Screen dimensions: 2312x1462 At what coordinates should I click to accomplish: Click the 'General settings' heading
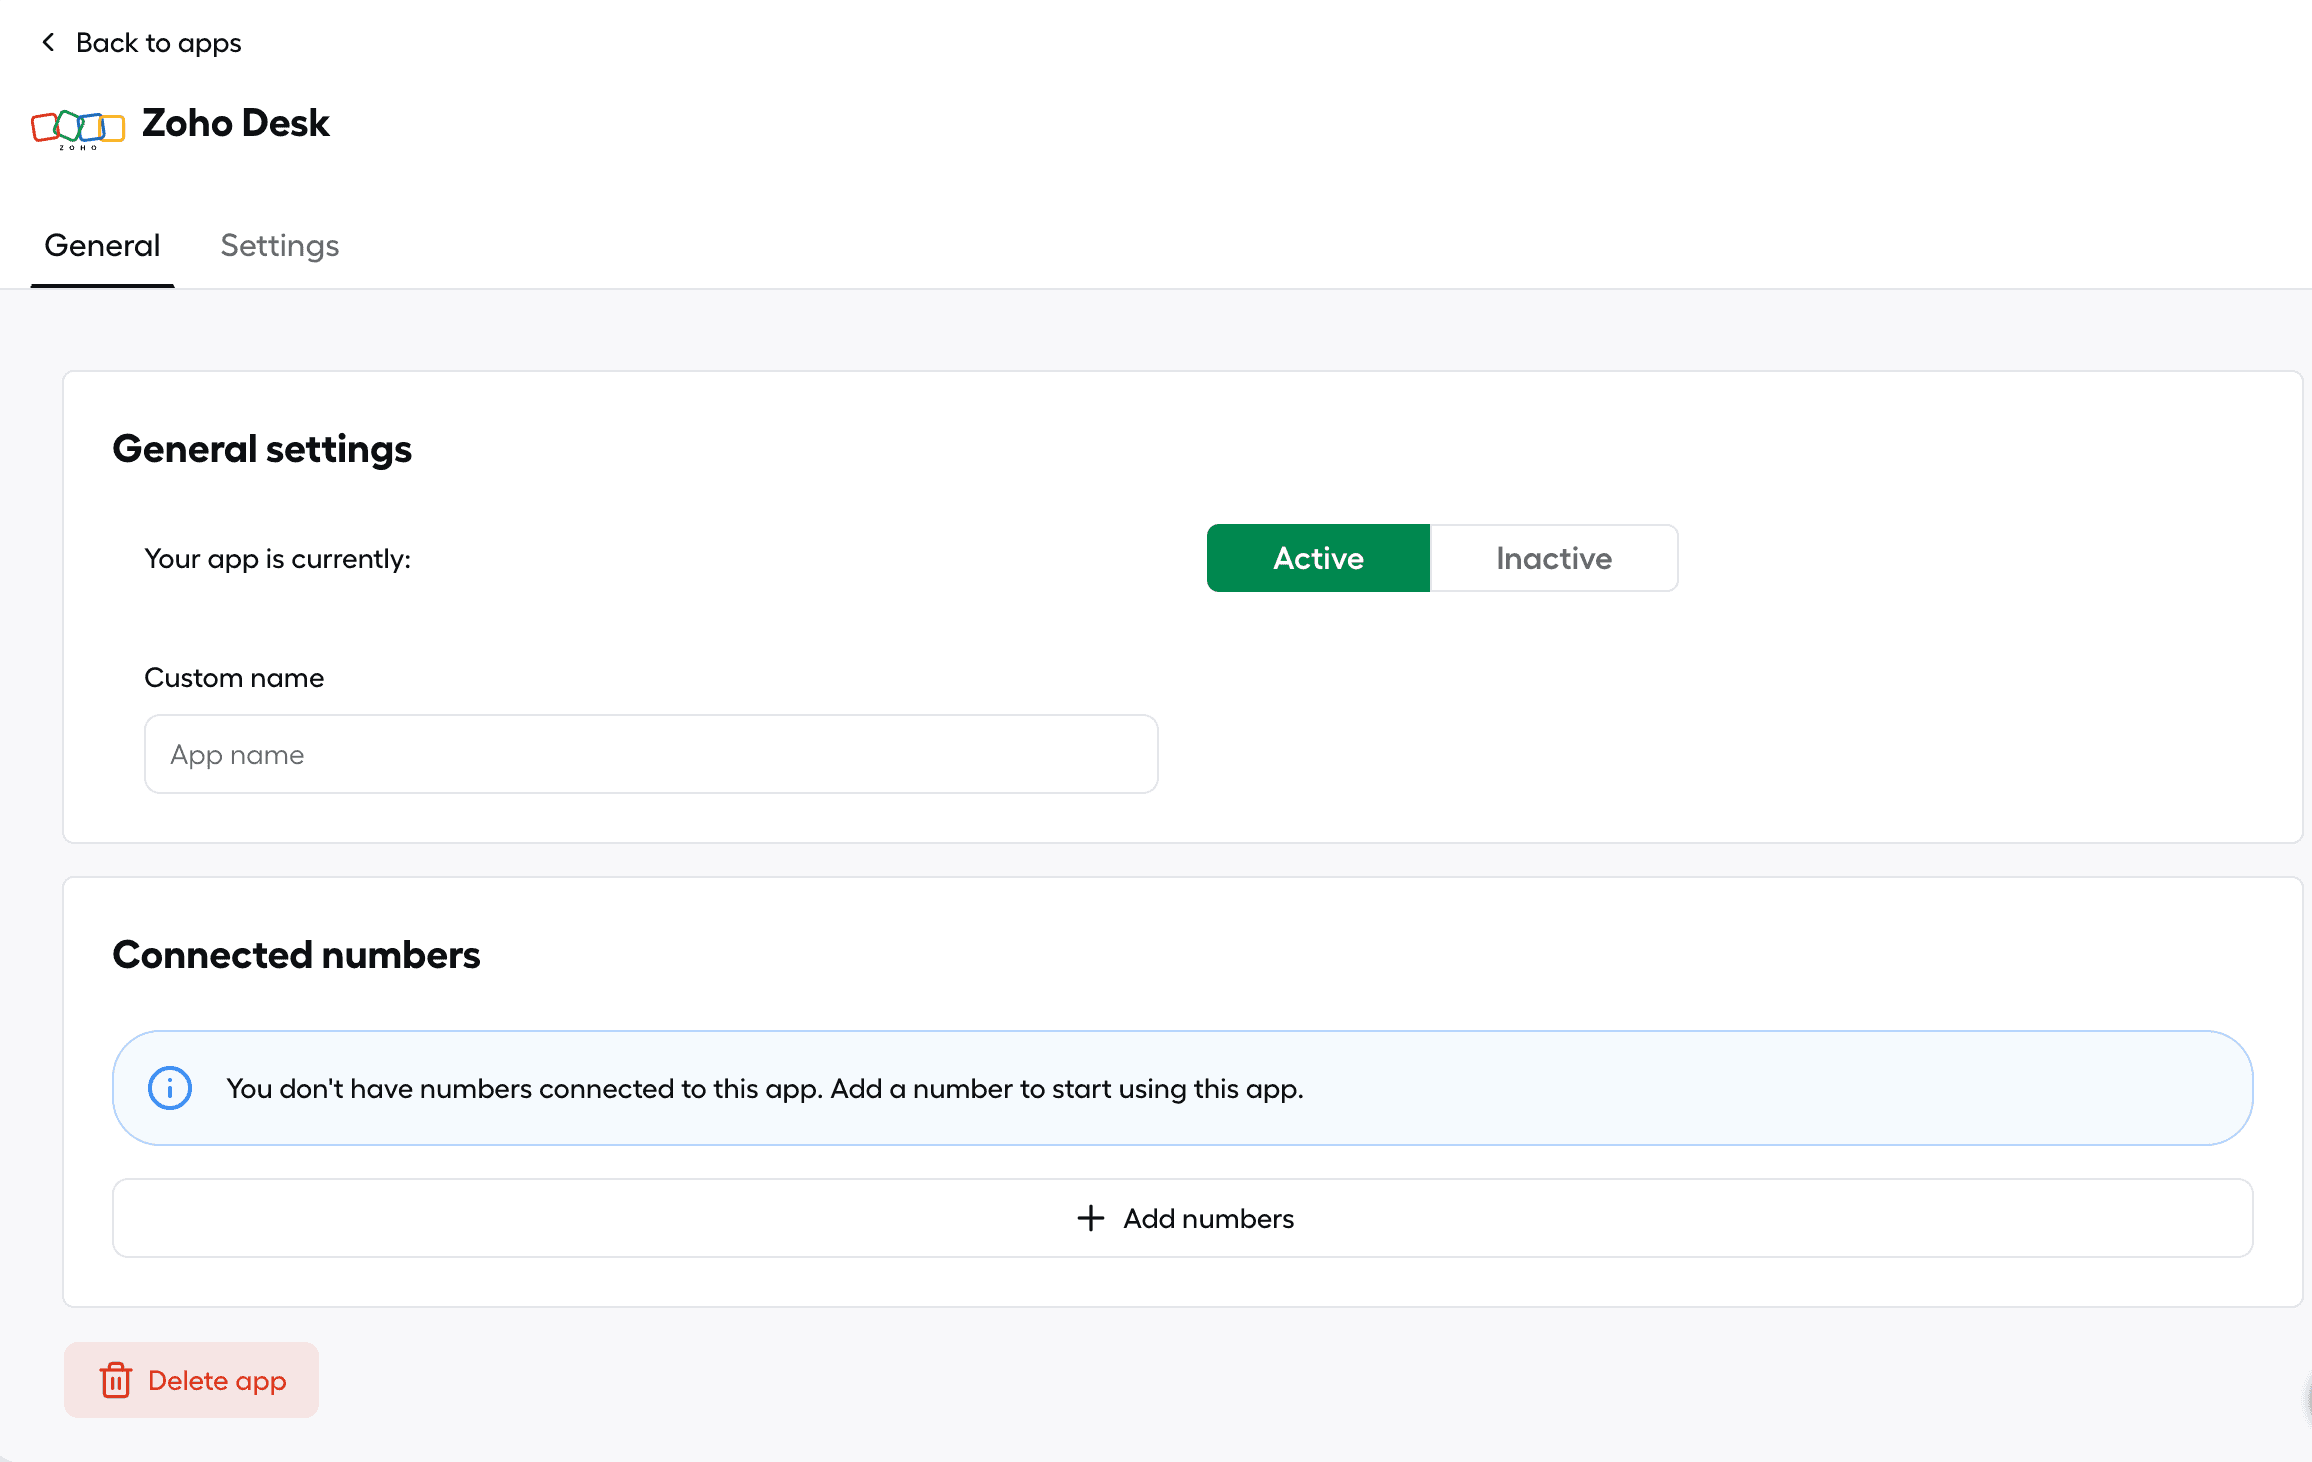click(262, 449)
